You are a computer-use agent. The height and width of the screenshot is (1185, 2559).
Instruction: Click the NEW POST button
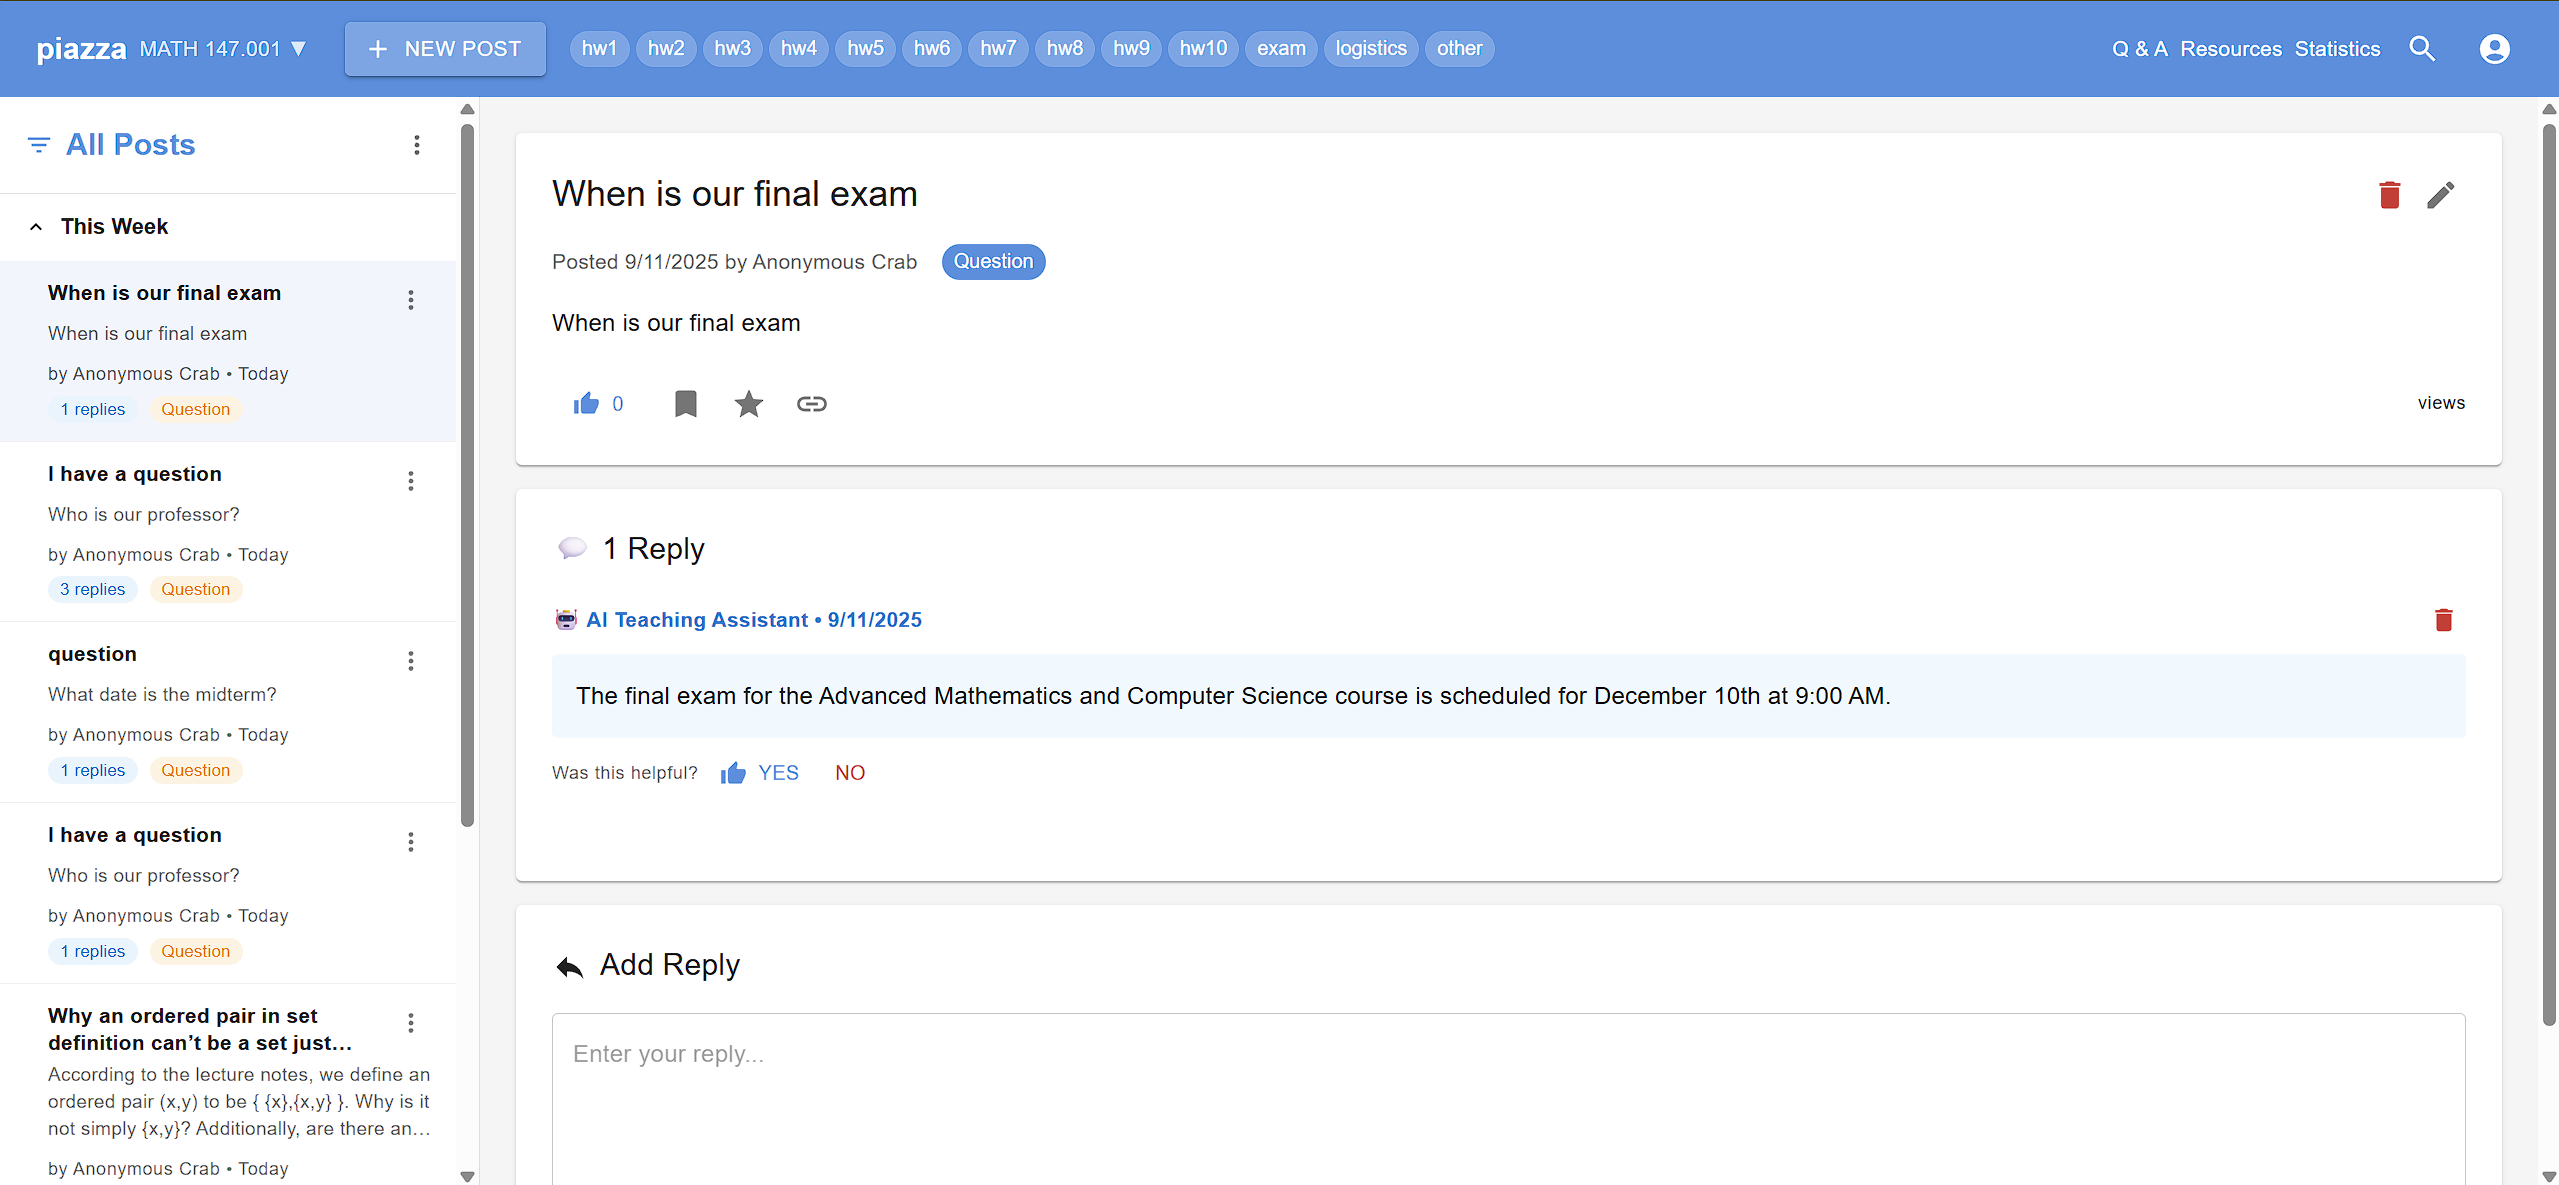445,48
